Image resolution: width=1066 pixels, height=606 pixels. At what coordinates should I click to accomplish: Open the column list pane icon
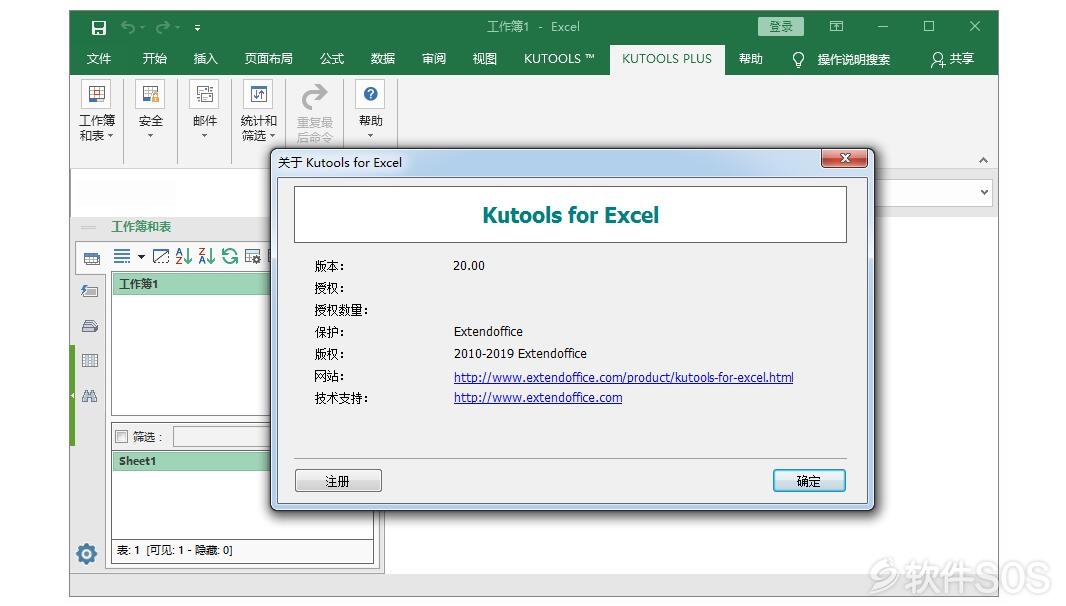click(x=90, y=360)
